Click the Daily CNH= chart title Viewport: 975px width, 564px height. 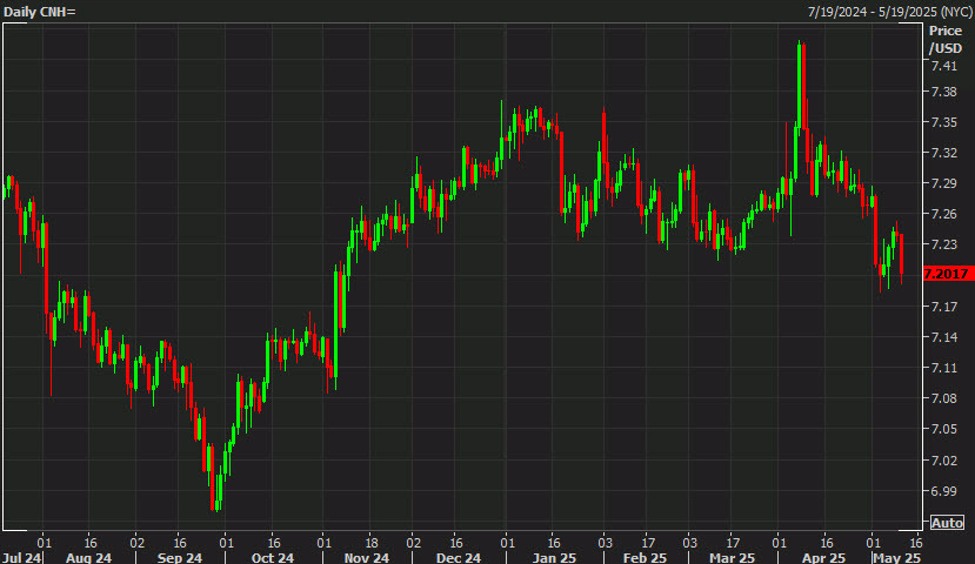coord(39,10)
